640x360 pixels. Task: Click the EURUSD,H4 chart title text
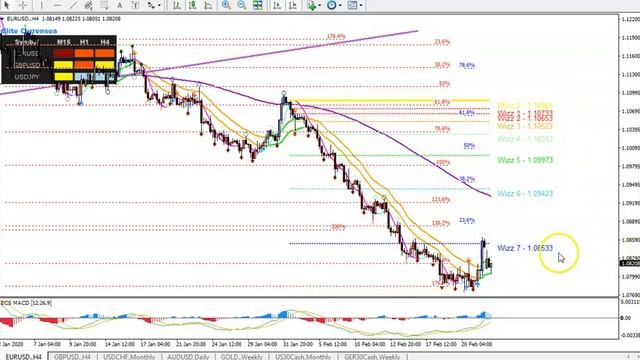tap(23, 19)
